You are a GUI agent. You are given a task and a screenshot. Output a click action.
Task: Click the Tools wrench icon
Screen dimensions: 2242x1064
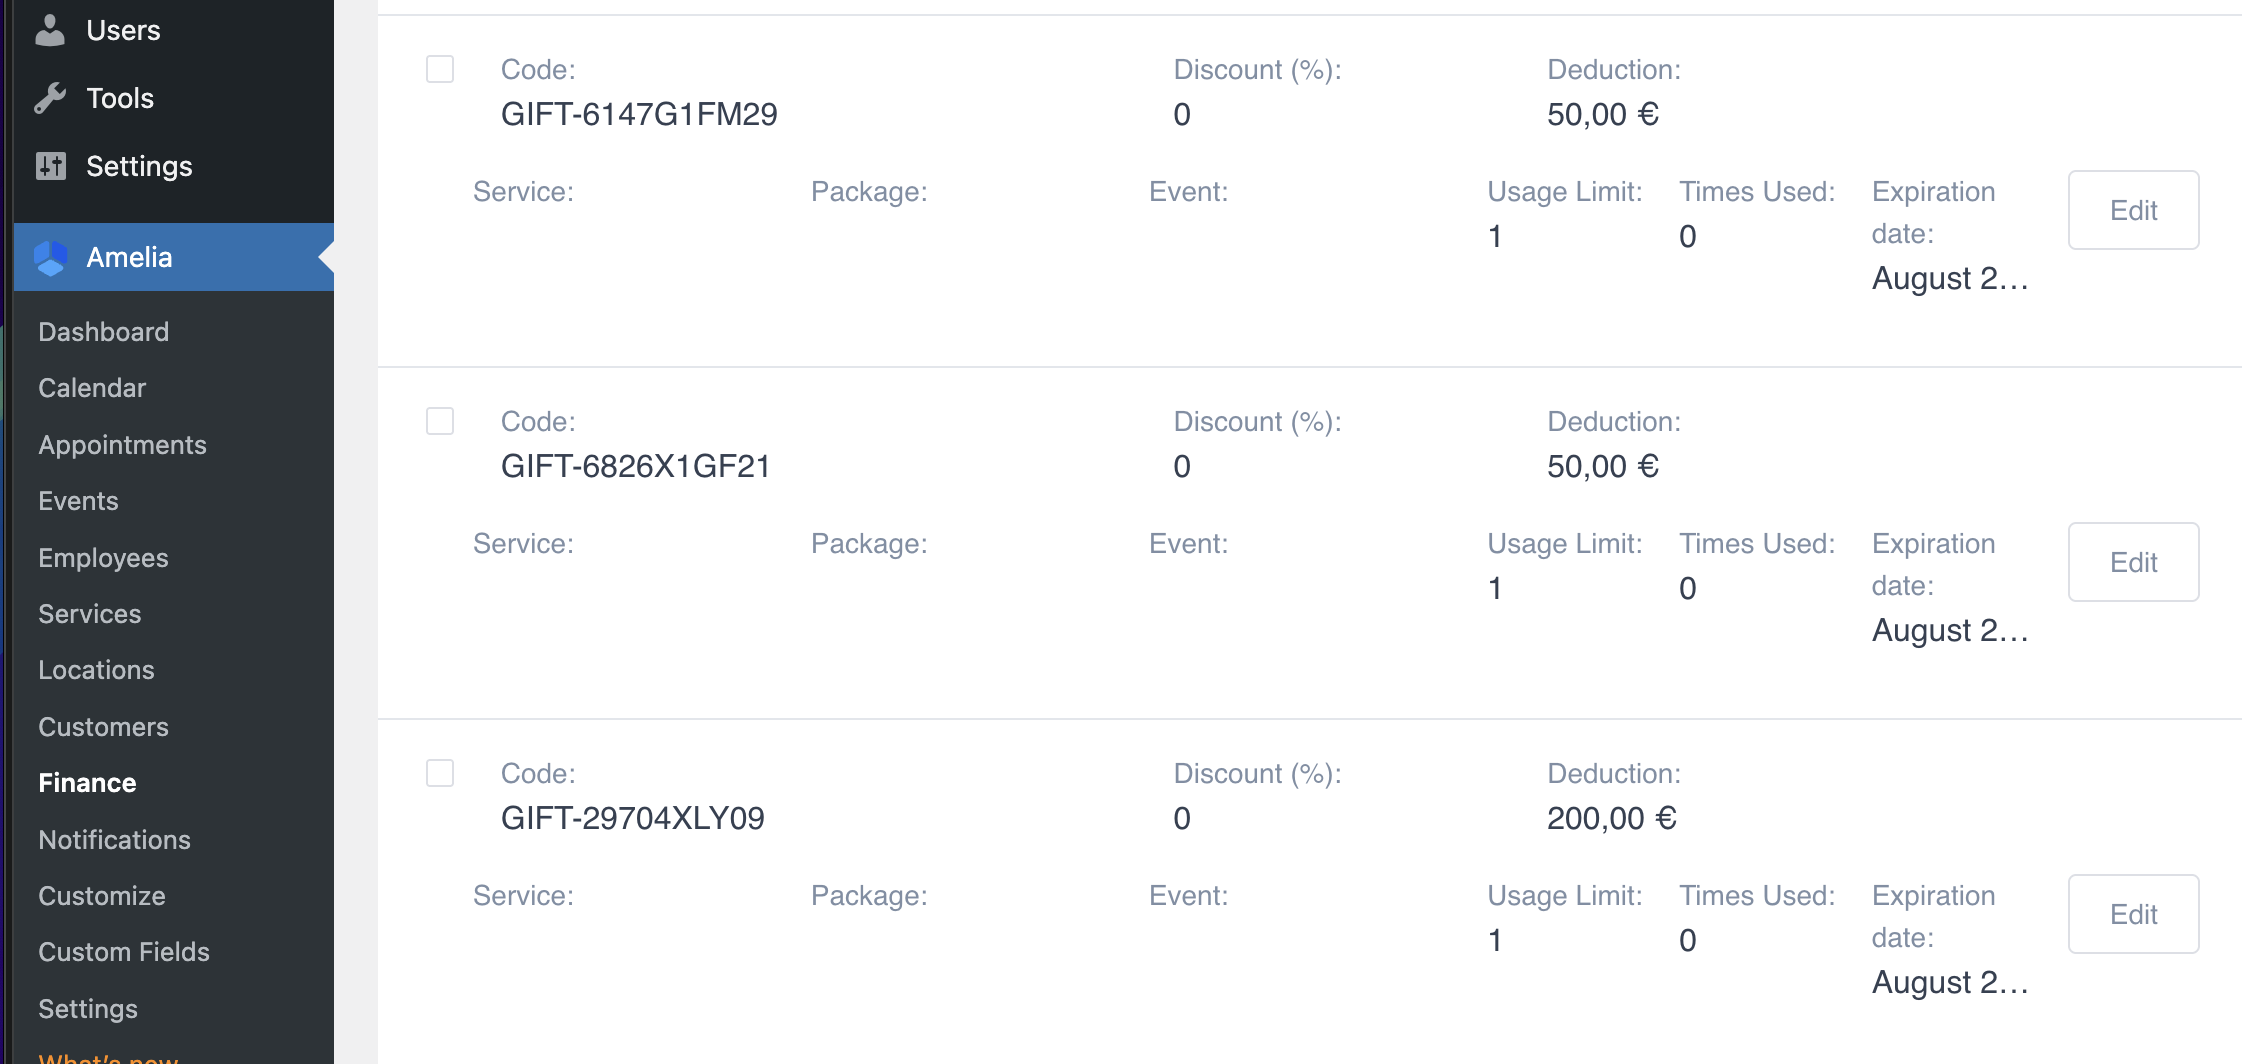coord(50,98)
